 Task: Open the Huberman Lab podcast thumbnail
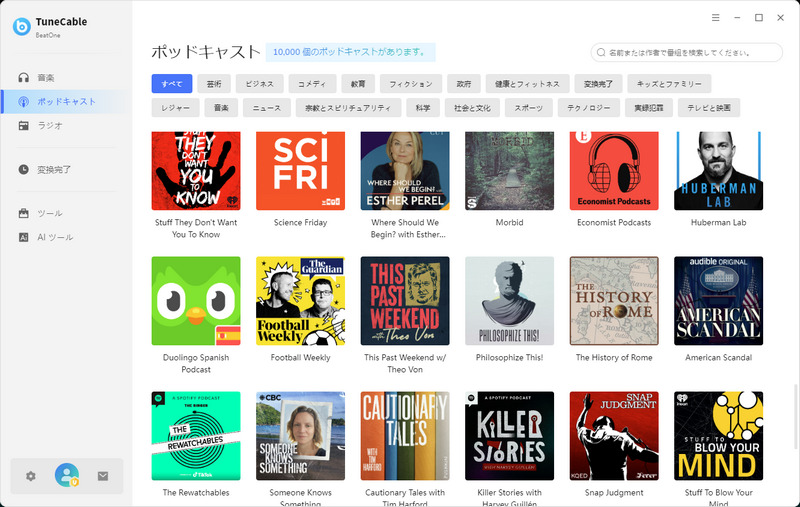[718, 171]
